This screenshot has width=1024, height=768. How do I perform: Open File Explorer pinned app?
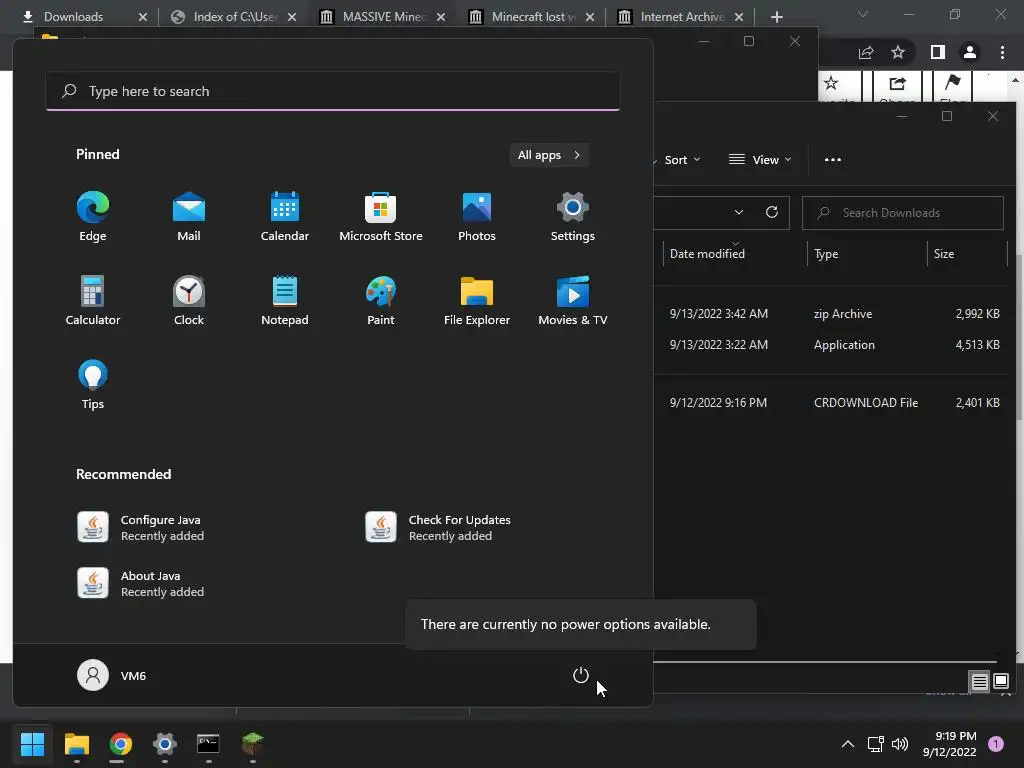(x=477, y=301)
